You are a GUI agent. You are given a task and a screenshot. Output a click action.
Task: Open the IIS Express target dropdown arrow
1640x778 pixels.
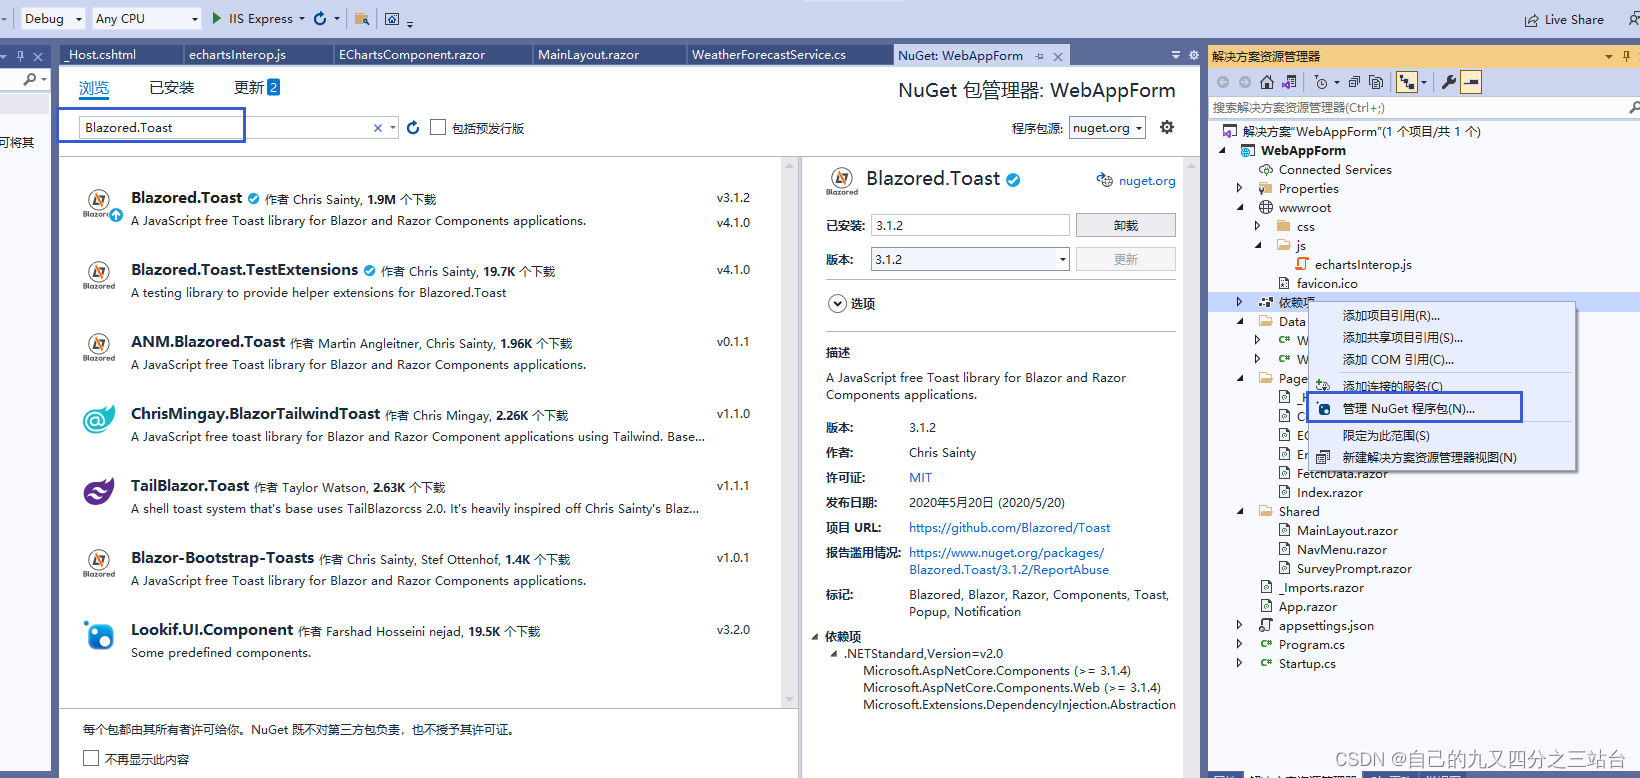[302, 19]
